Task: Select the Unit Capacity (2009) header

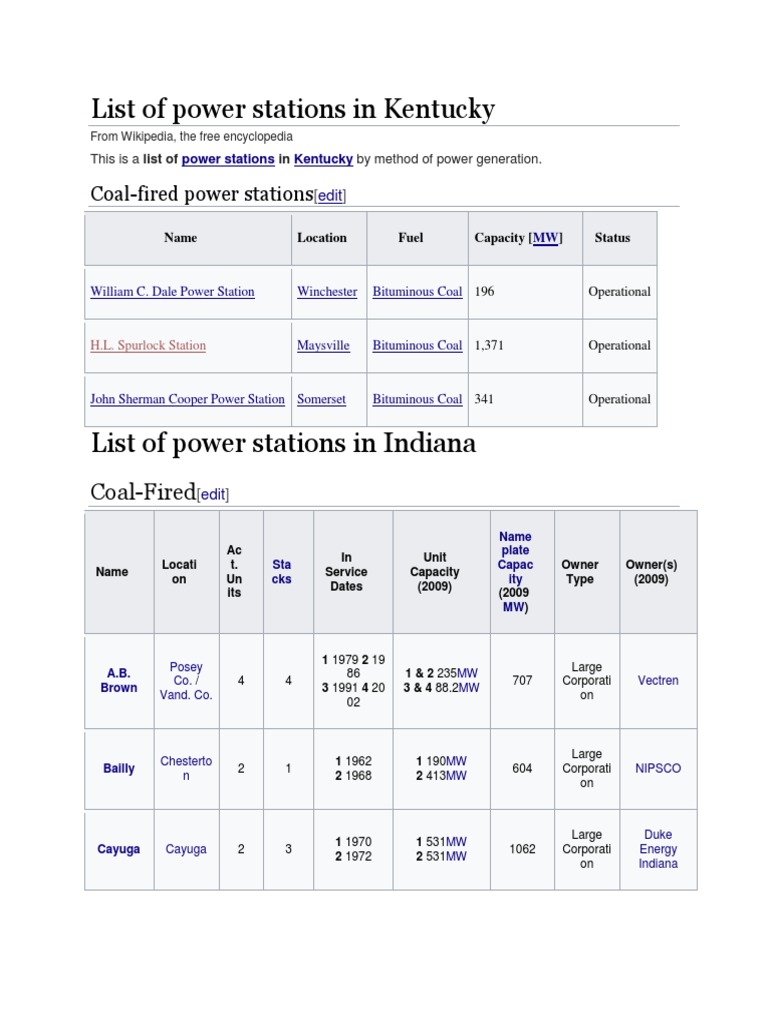Action: (435, 571)
